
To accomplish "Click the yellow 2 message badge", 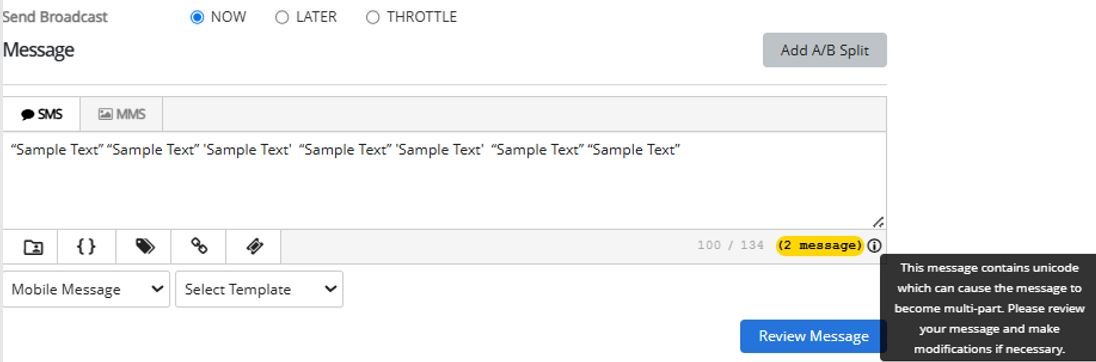I will pyautogui.click(x=820, y=245).
